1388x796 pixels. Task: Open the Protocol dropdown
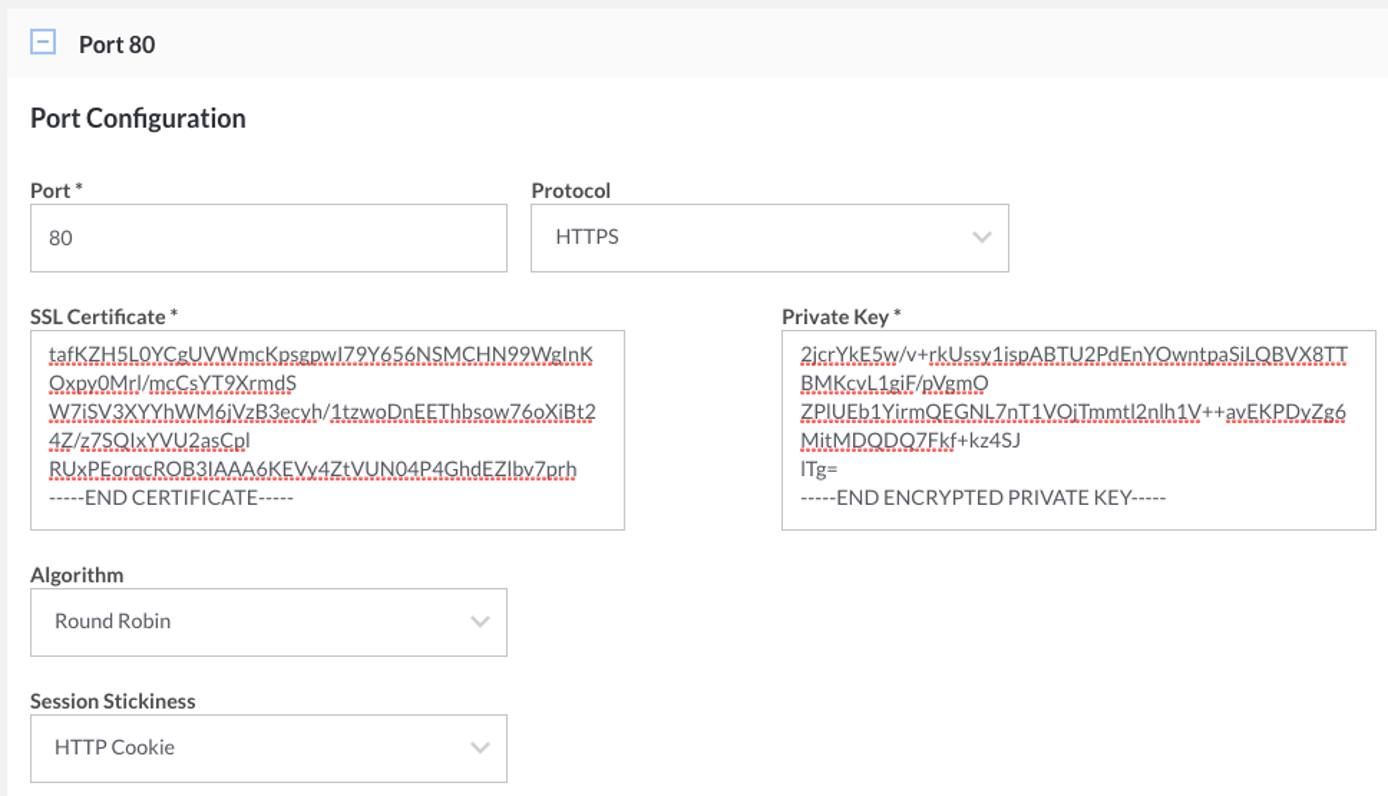770,237
